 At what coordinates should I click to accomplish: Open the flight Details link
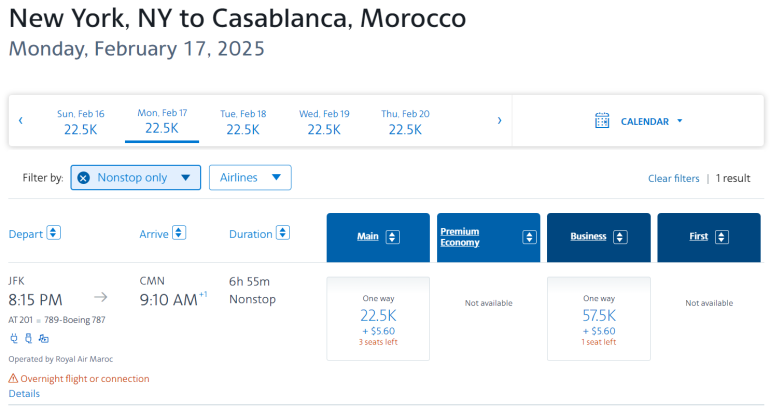(x=24, y=394)
